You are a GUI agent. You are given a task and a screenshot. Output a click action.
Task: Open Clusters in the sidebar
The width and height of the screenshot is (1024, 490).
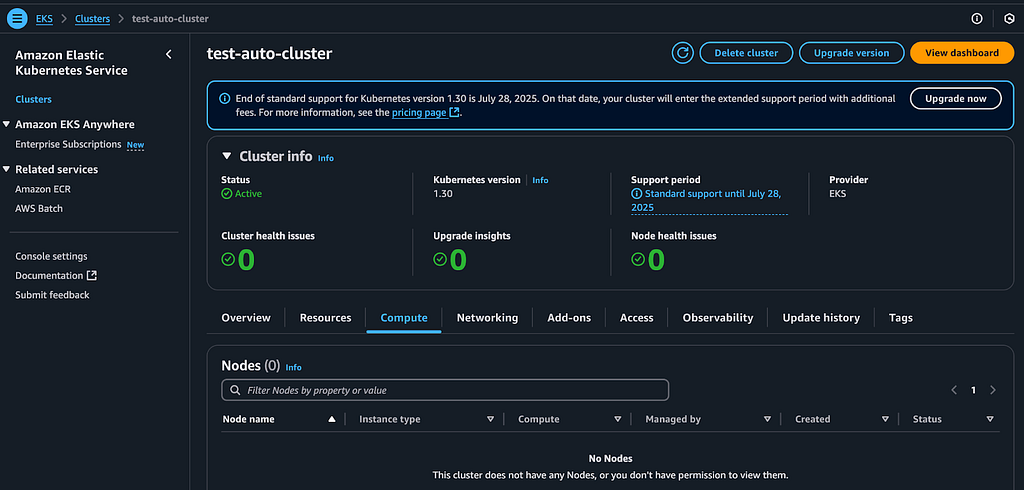pyautogui.click(x=33, y=99)
